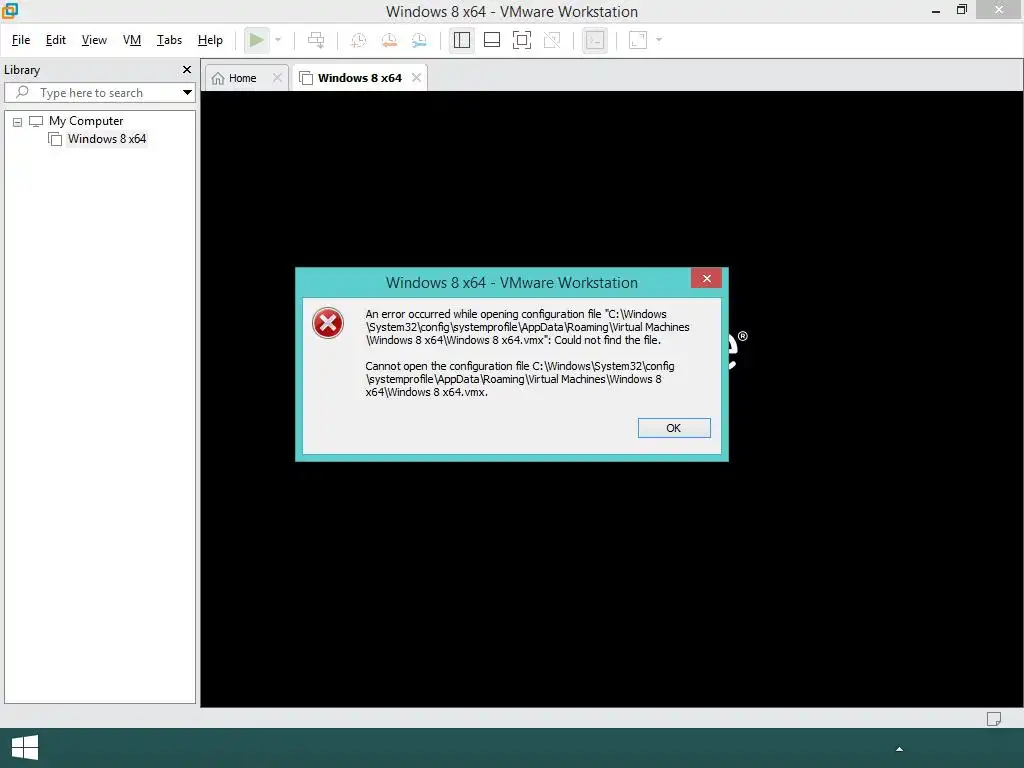Click the message log icon in status bar

993,719
